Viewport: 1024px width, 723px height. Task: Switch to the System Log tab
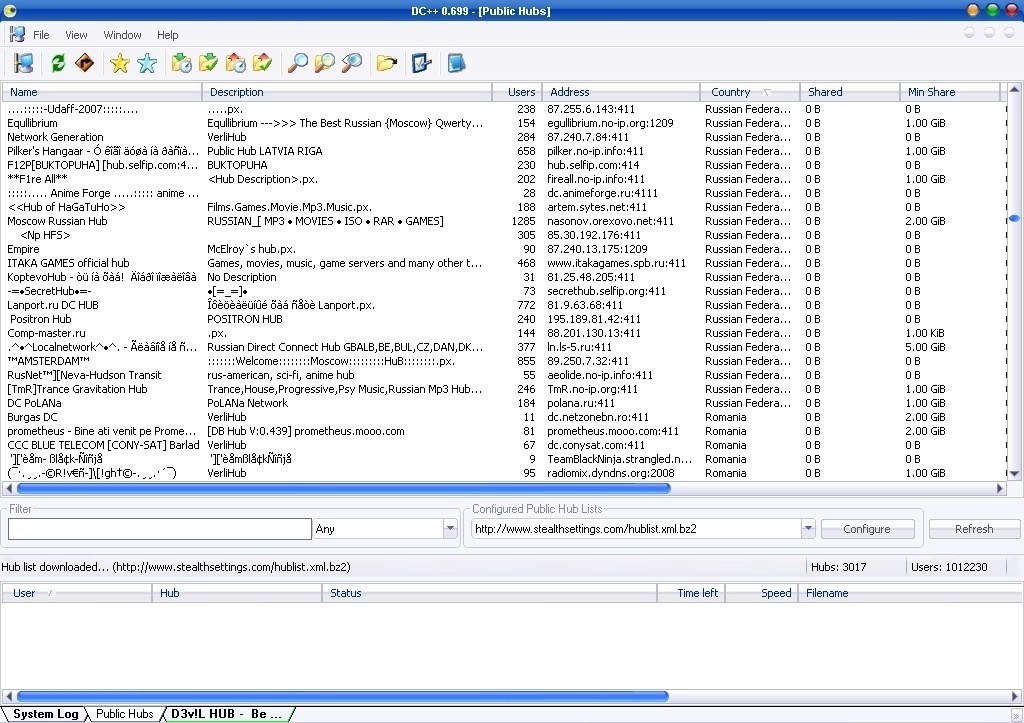[45, 714]
